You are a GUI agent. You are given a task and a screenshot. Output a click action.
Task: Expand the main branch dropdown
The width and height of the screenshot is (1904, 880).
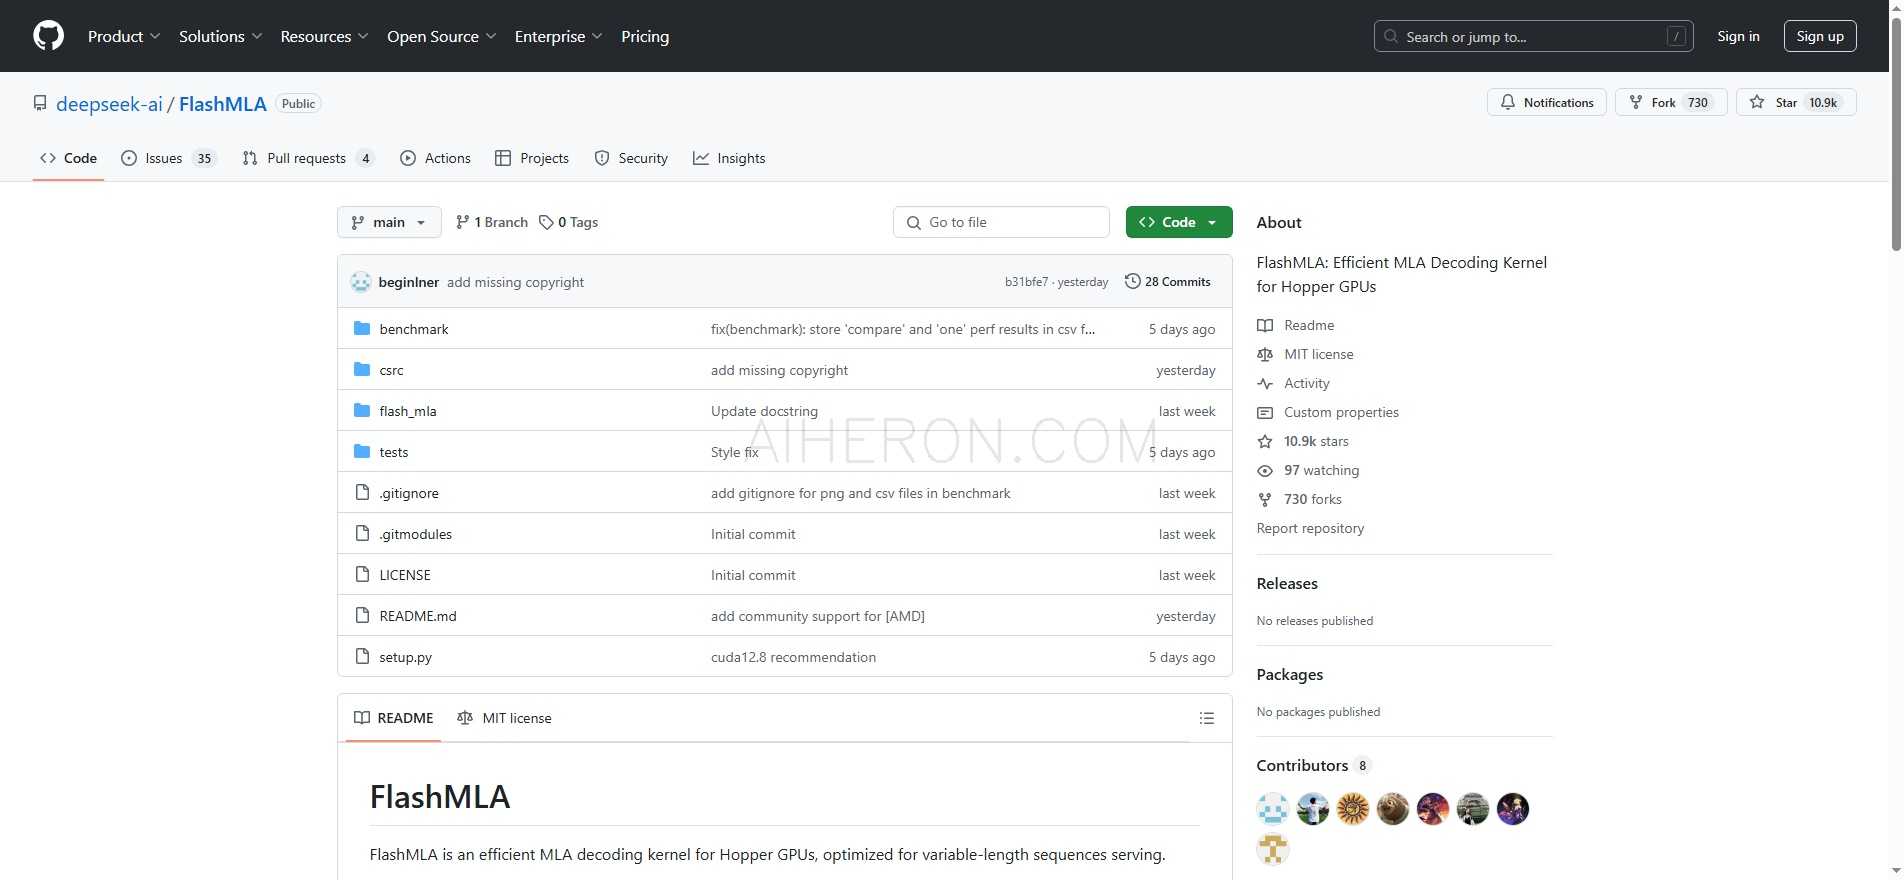click(389, 222)
